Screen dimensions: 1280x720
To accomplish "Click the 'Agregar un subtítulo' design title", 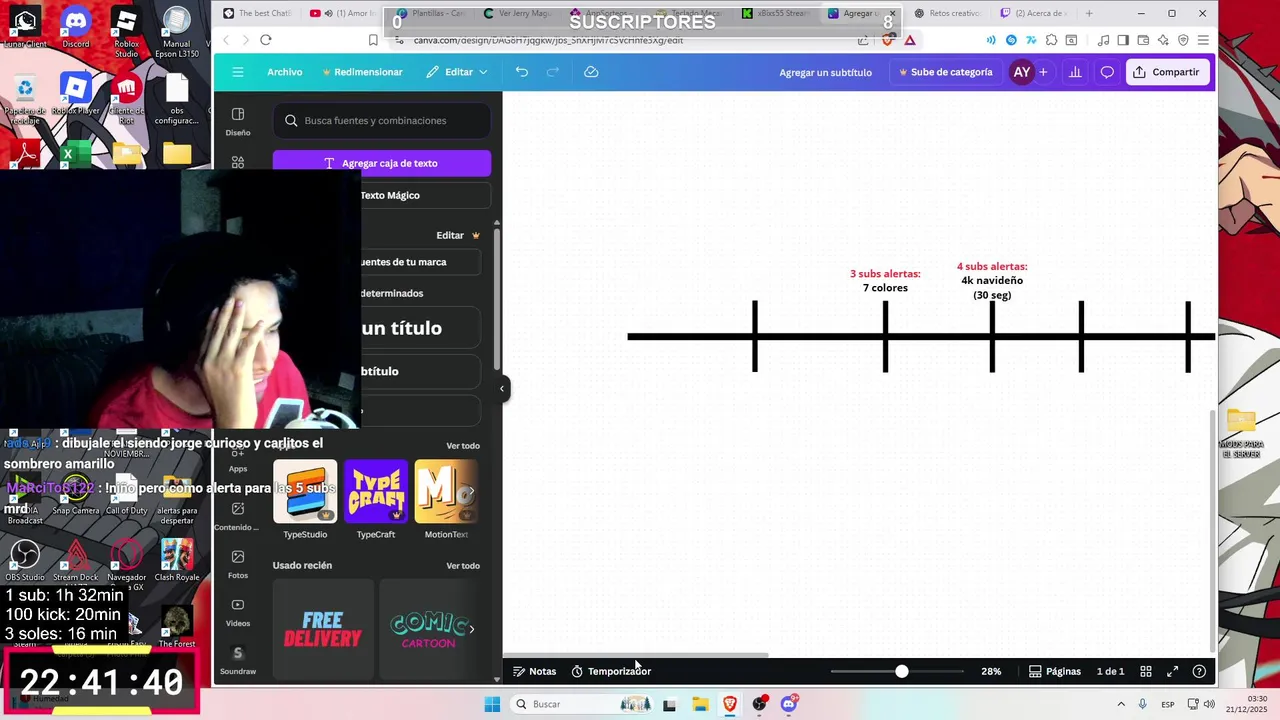I will [825, 72].
